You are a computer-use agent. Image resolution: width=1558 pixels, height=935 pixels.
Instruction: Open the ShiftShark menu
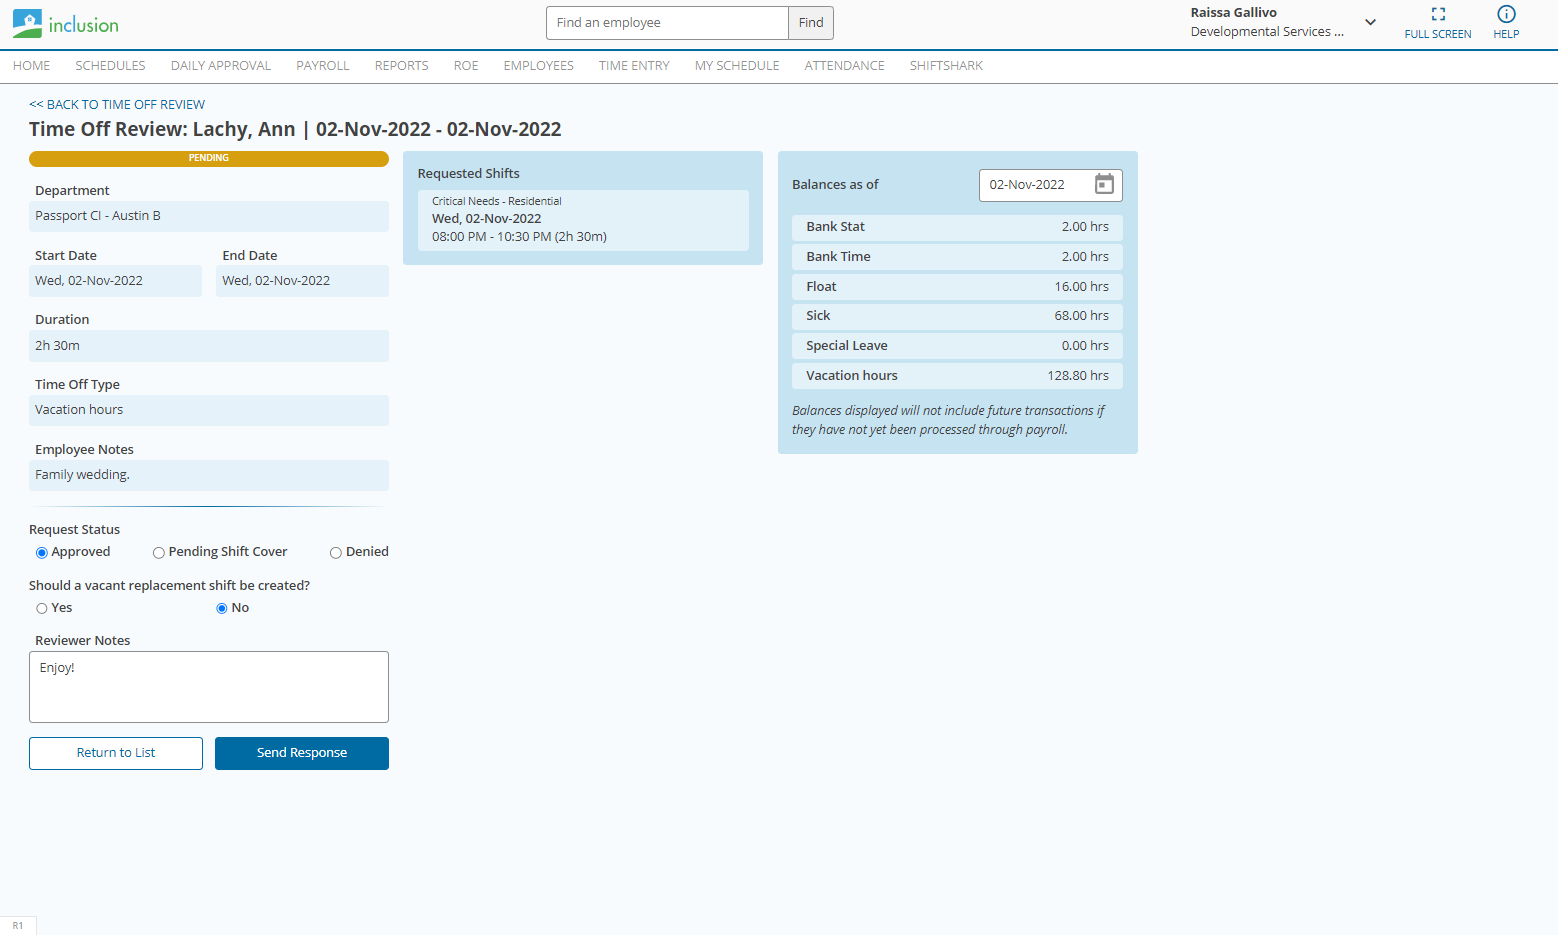pos(946,66)
